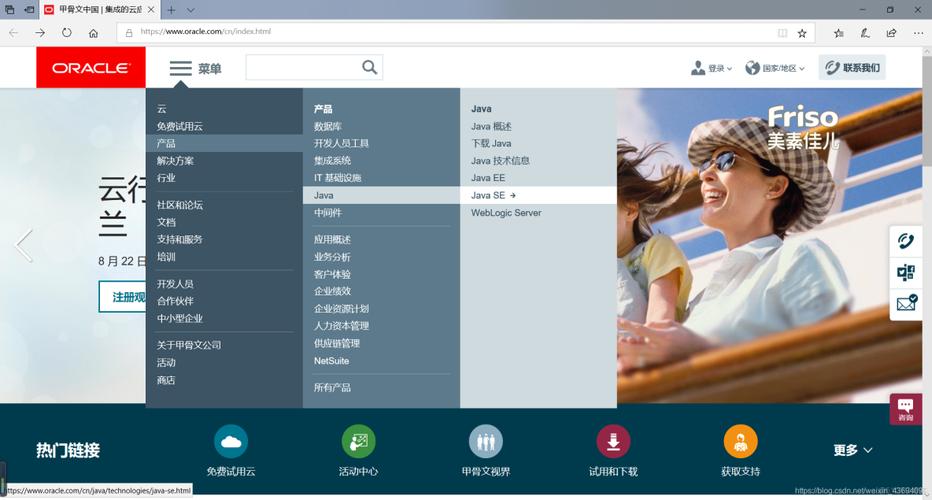Click the email subscribe side icon

(906, 304)
